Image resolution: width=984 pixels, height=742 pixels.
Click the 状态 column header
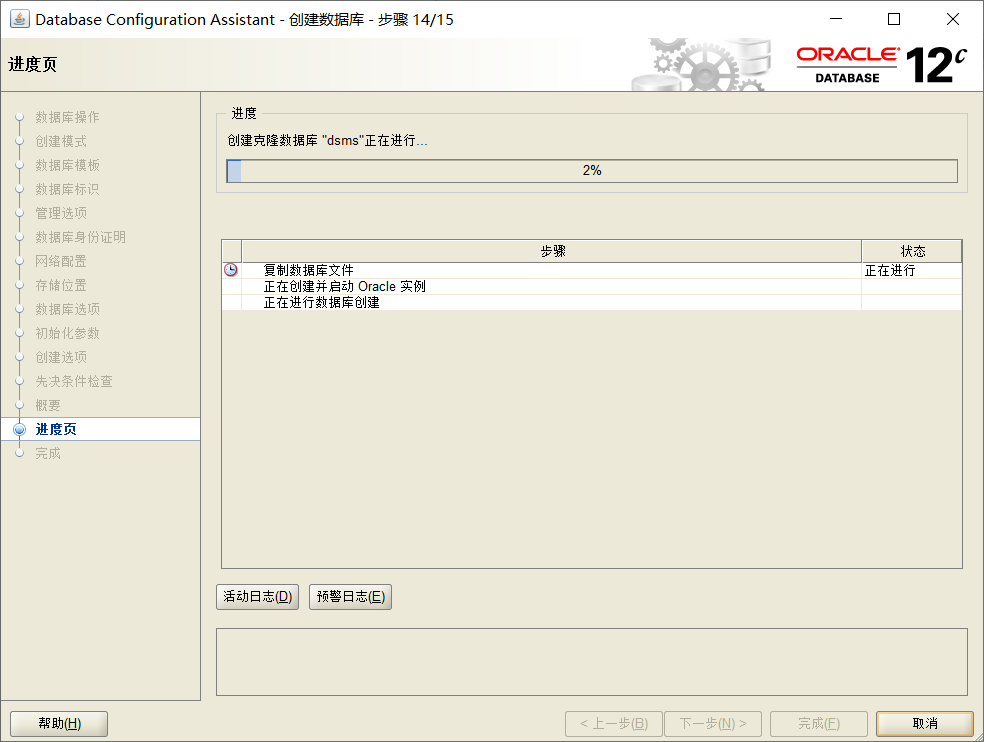point(910,250)
